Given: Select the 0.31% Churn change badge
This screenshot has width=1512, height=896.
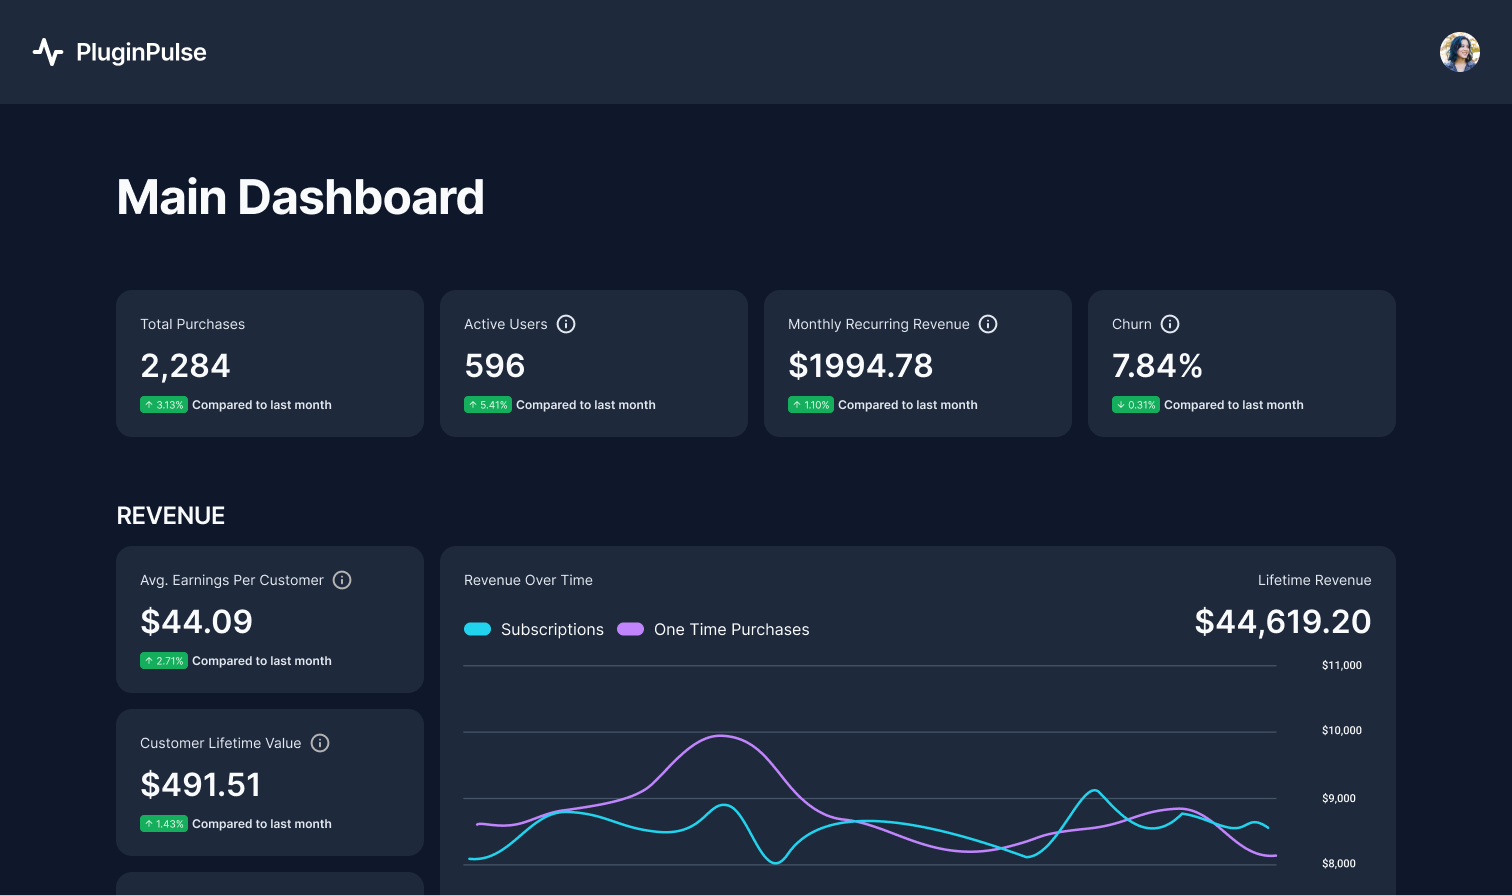Looking at the screenshot, I should 1136,405.
